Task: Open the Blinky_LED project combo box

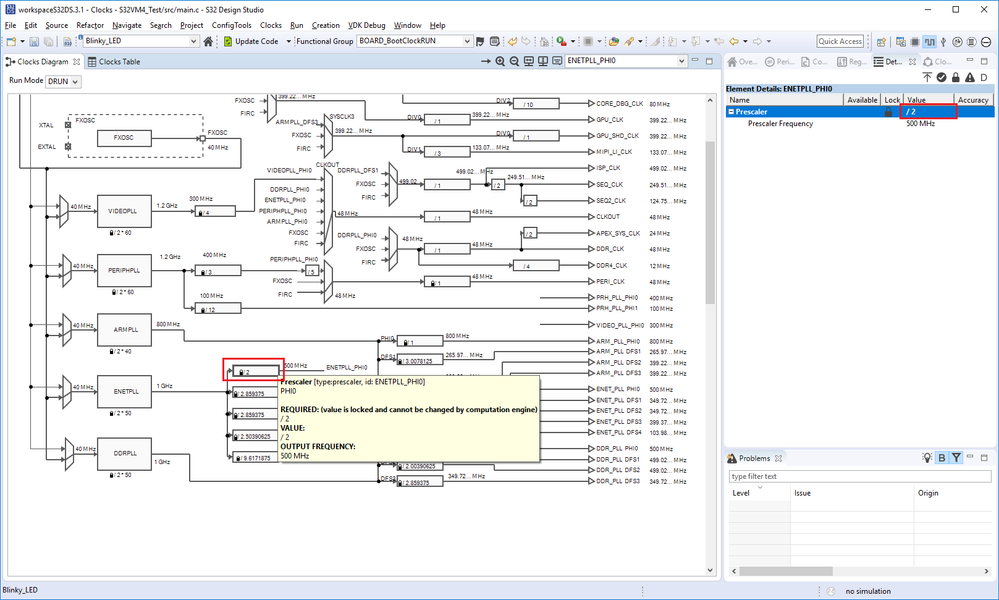Action: (x=141, y=41)
